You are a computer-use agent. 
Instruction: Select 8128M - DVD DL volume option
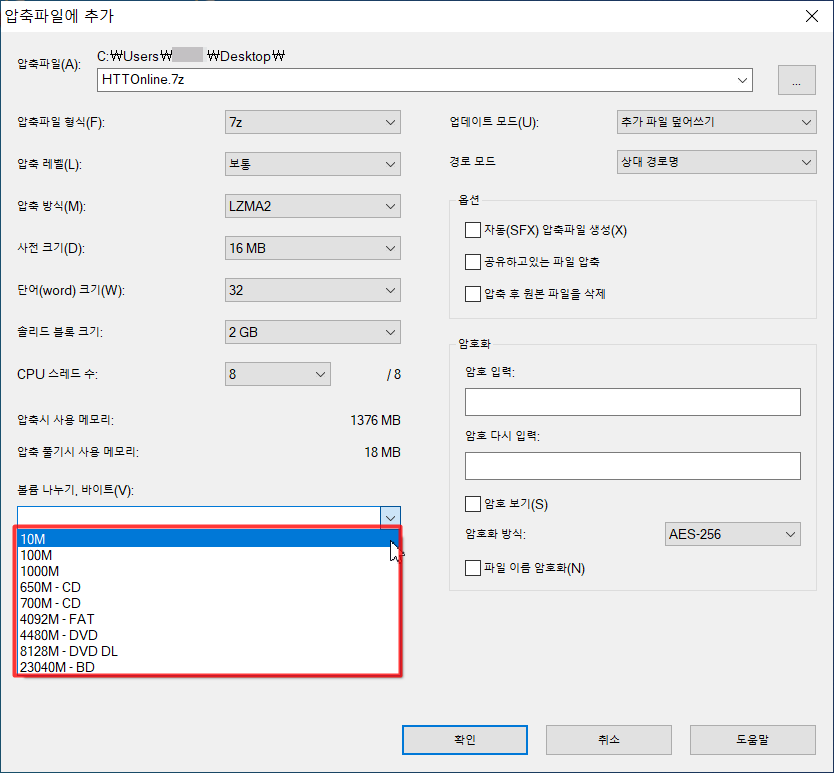(208, 651)
